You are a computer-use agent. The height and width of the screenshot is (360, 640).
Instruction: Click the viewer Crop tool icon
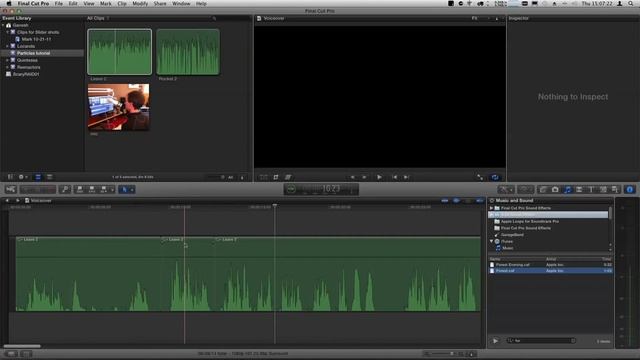(276, 177)
